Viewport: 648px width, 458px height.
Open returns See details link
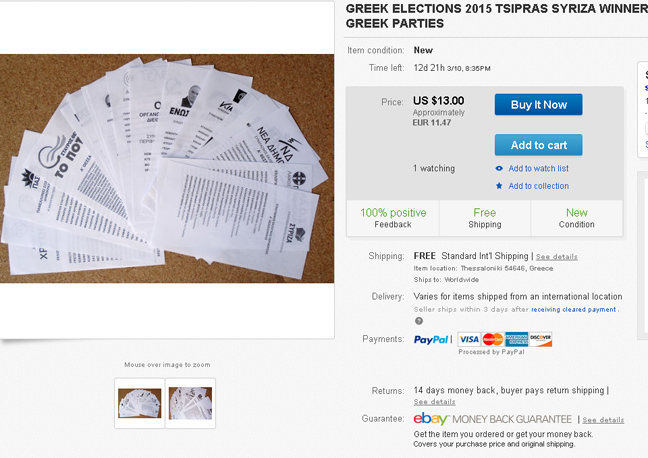click(434, 402)
